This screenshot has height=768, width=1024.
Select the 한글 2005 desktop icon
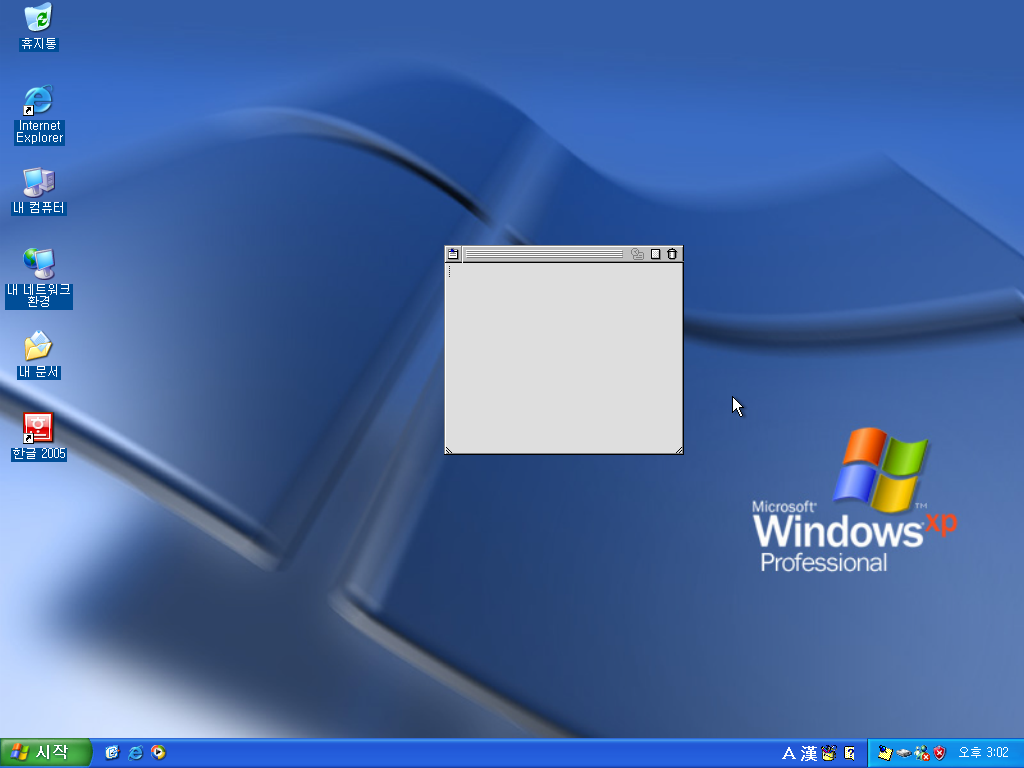click(39, 436)
